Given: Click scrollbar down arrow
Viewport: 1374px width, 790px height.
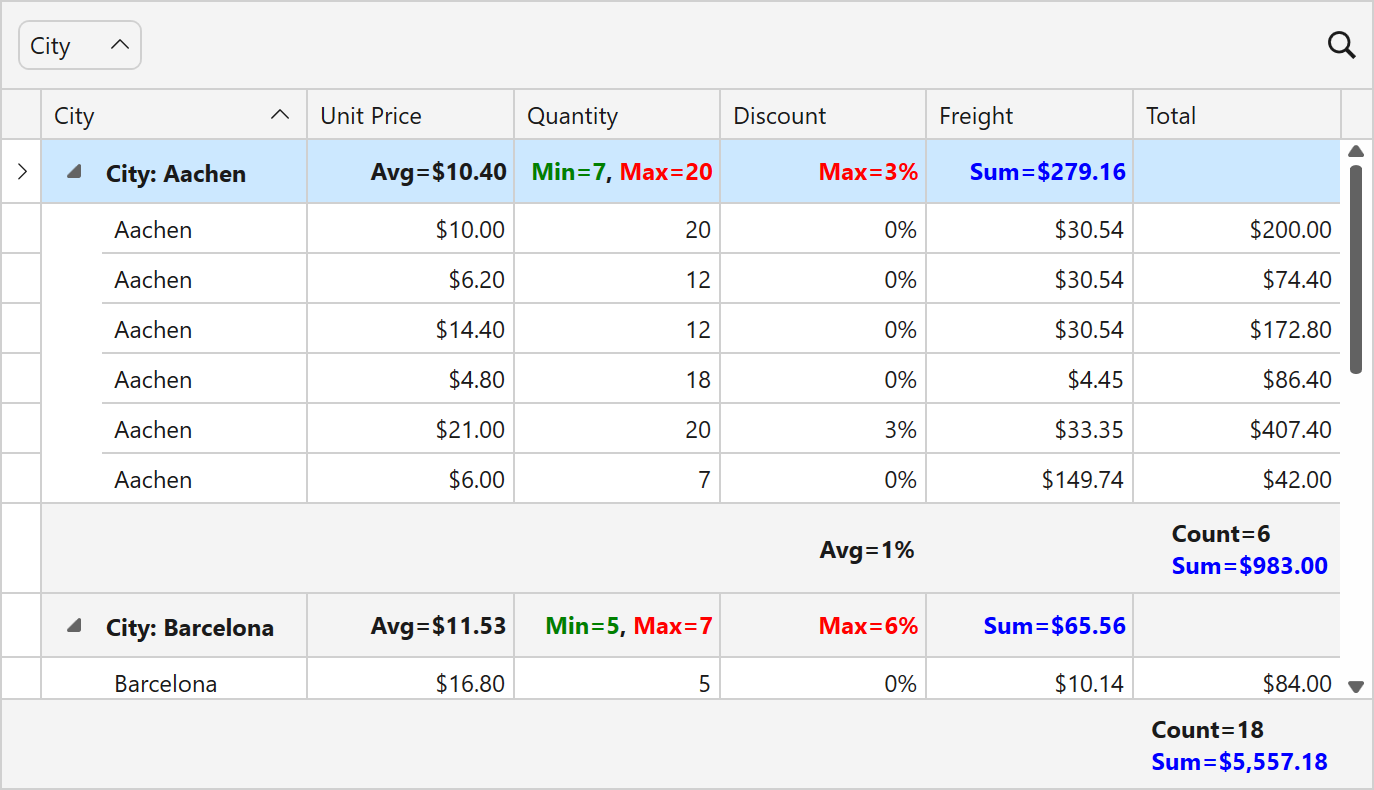Looking at the screenshot, I should (x=1356, y=686).
